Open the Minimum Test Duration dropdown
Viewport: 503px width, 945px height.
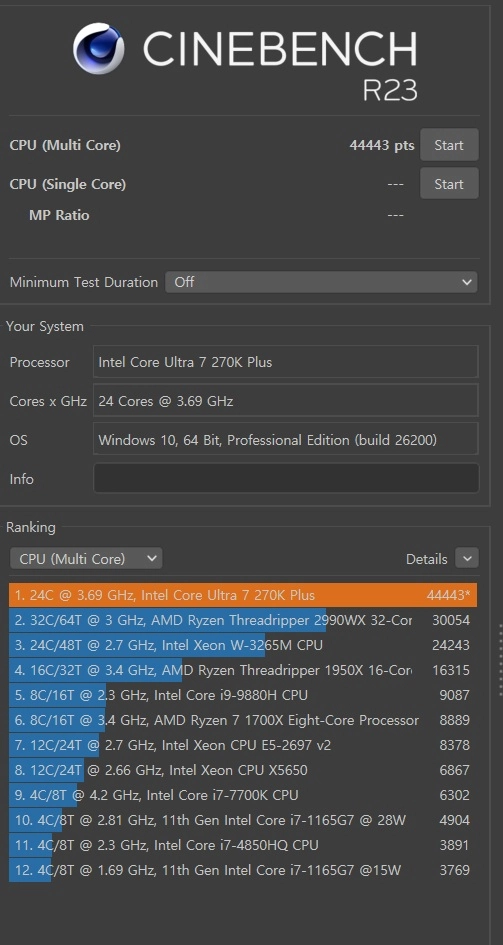coord(321,282)
